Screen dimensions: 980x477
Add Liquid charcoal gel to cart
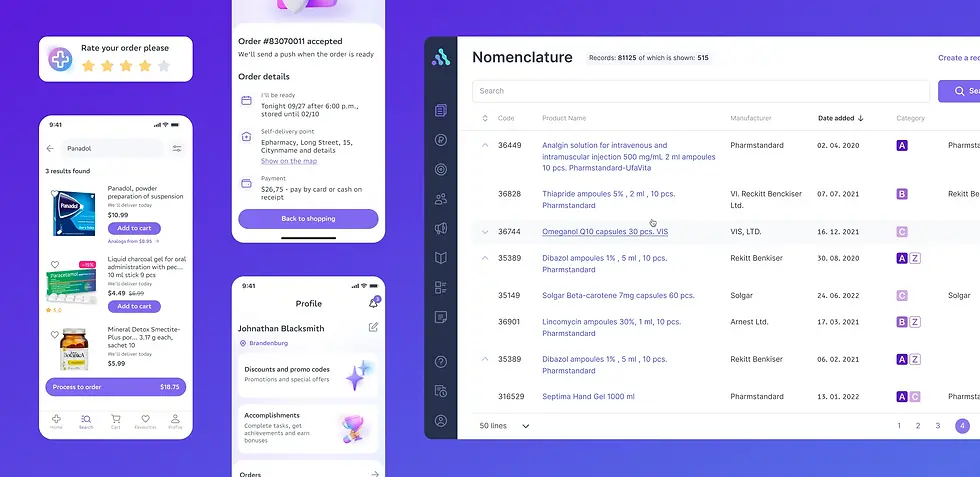(134, 306)
